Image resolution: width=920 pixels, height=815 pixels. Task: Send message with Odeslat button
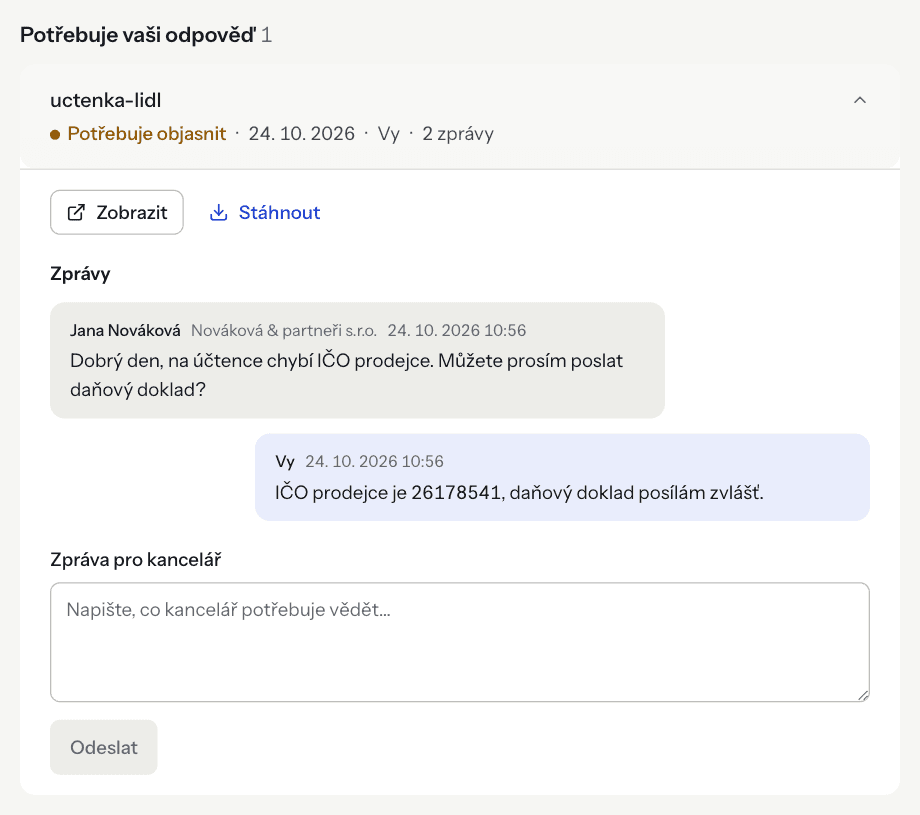point(104,747)
